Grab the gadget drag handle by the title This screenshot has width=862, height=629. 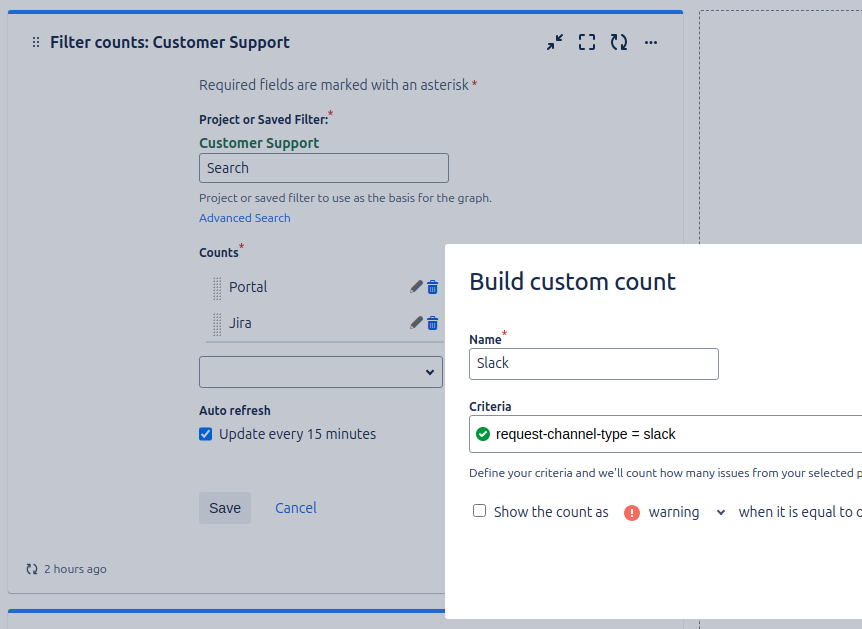pos(36,42)
